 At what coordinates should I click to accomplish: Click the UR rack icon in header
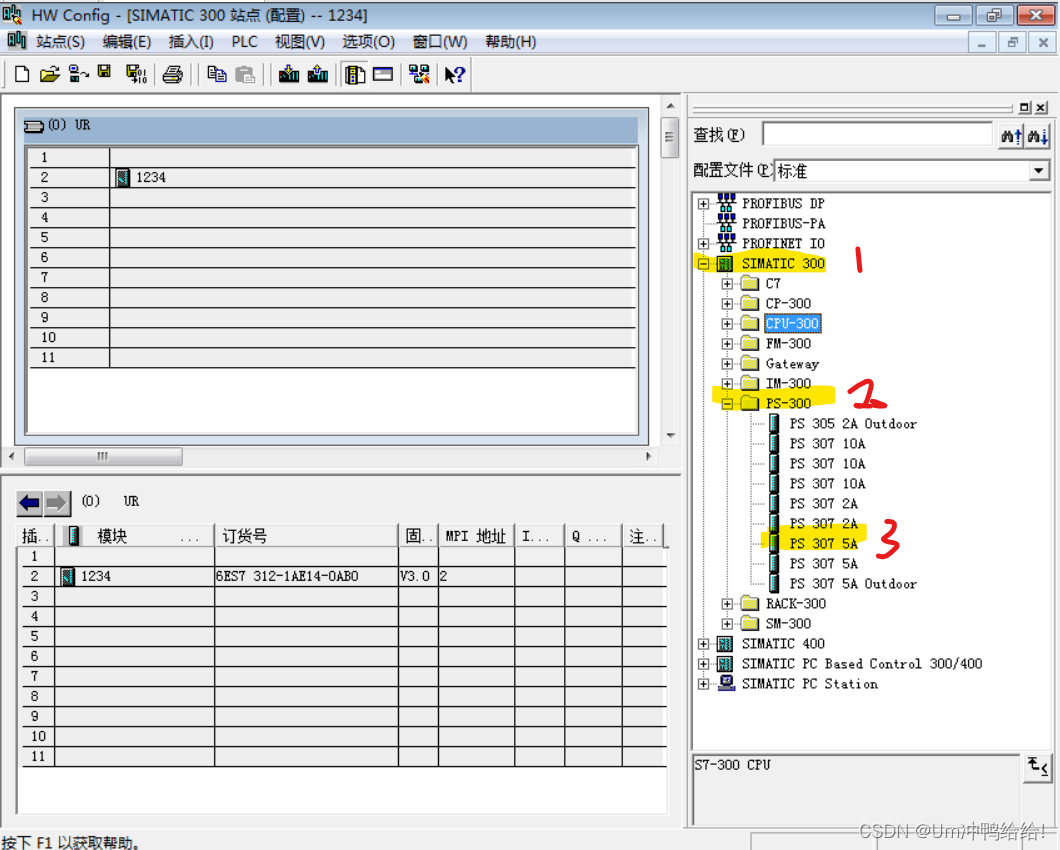point(34,126)
